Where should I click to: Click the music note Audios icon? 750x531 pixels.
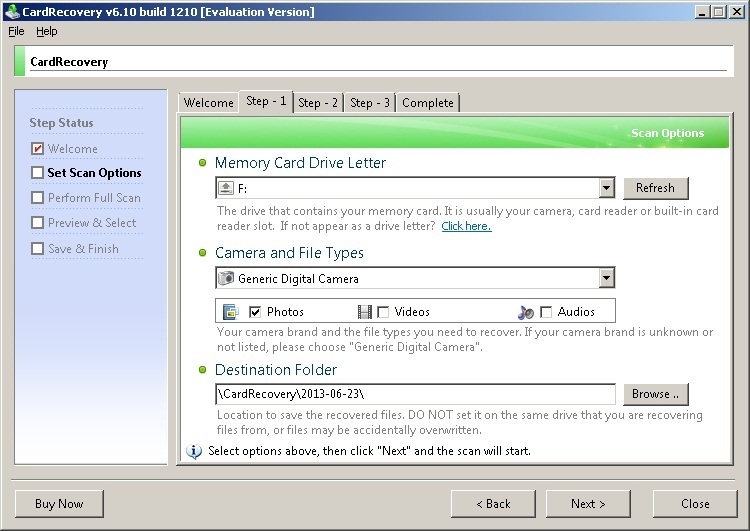(x=526, y=312)
